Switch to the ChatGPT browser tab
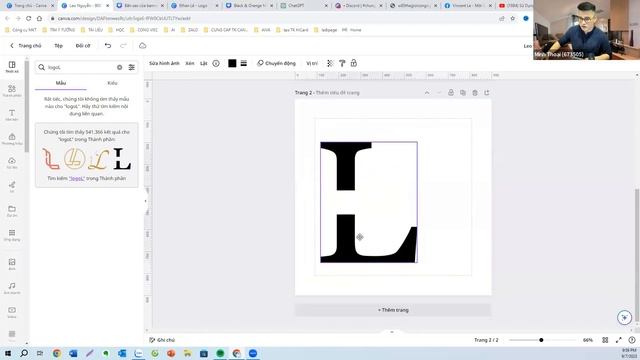 coord(304,6)
